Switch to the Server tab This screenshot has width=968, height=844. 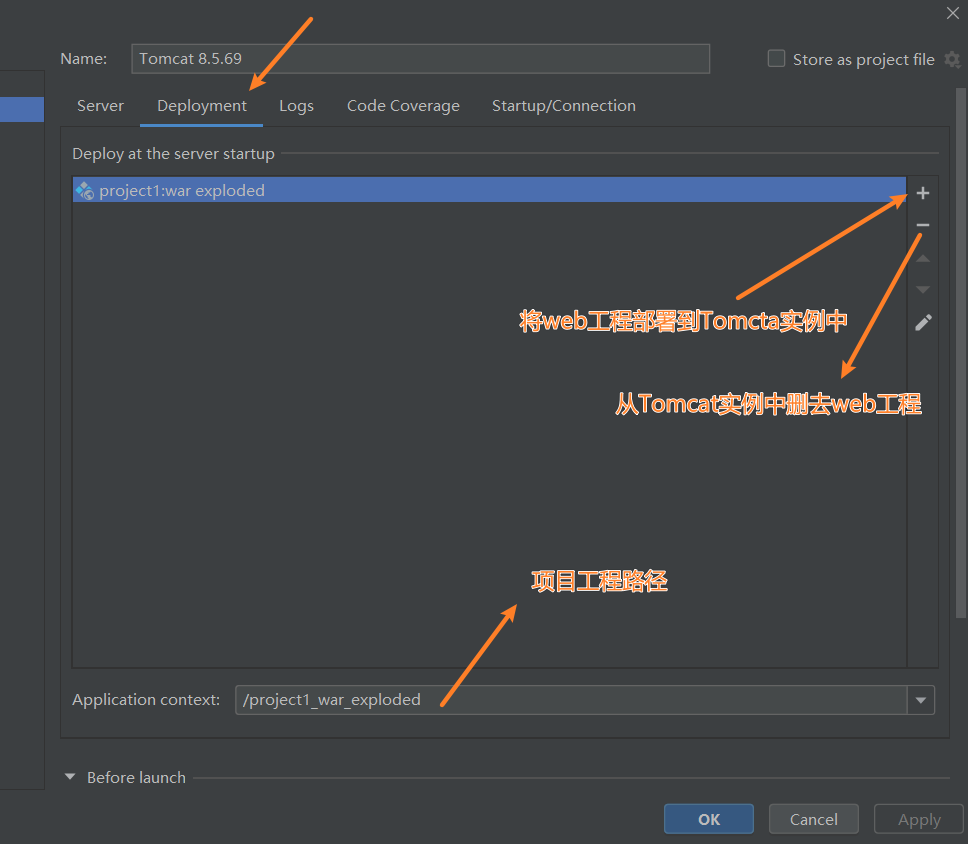point(100,106)
